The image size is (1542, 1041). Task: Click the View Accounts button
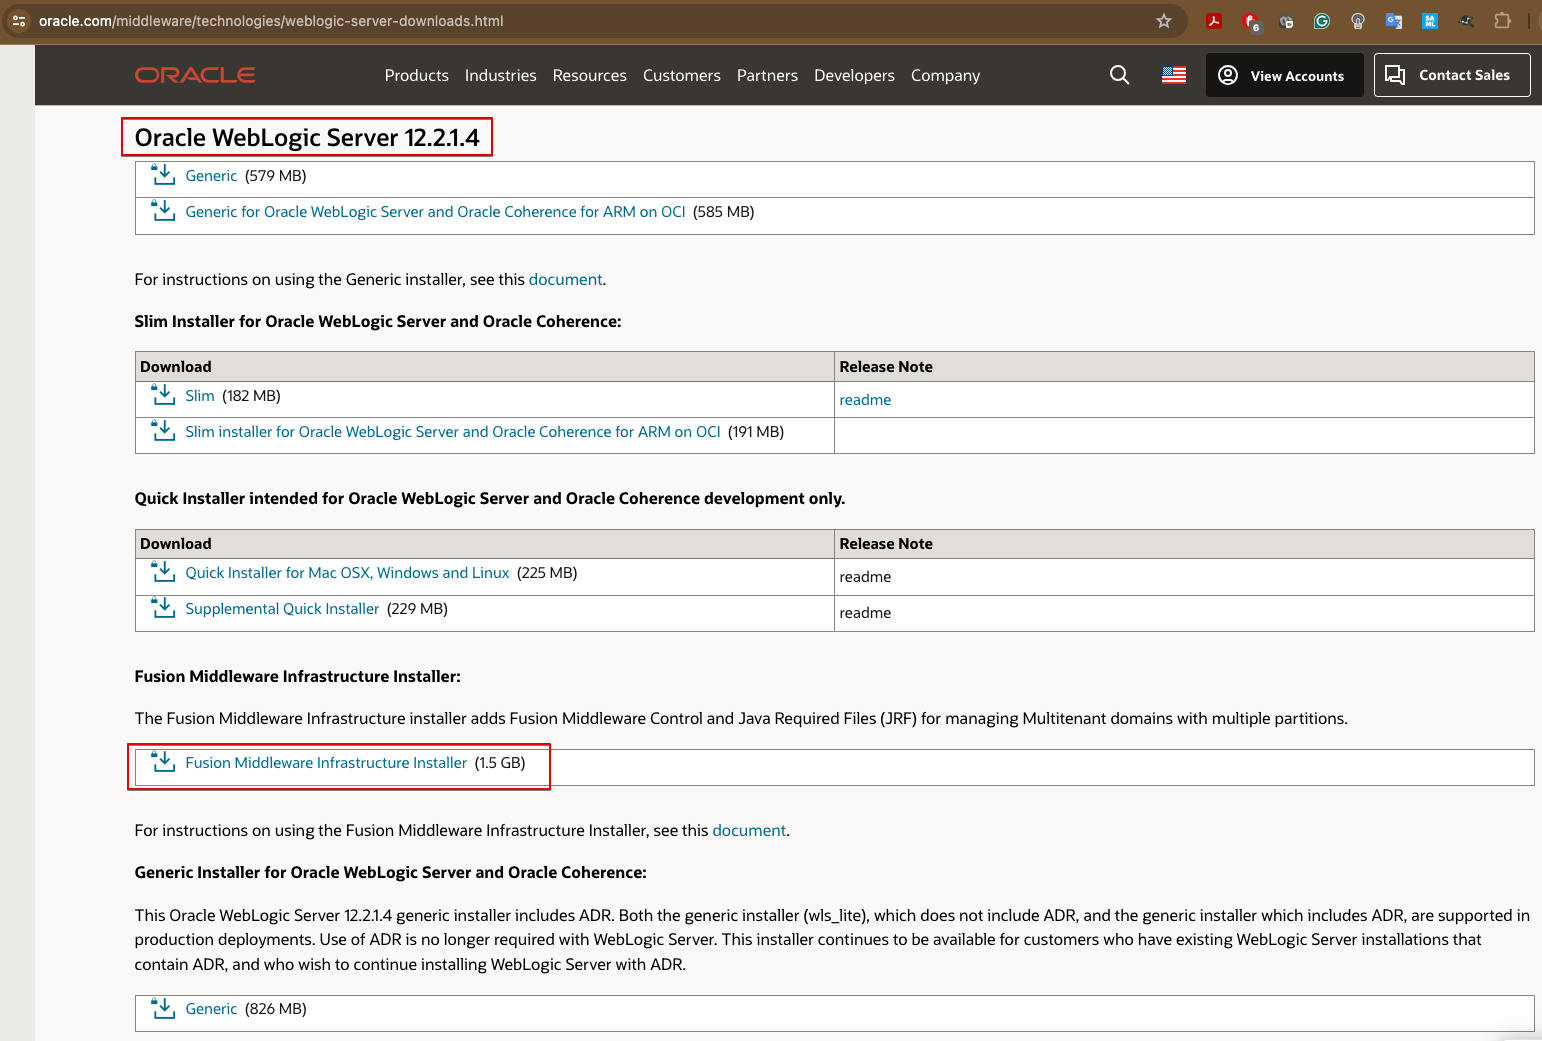[1284, 76]
